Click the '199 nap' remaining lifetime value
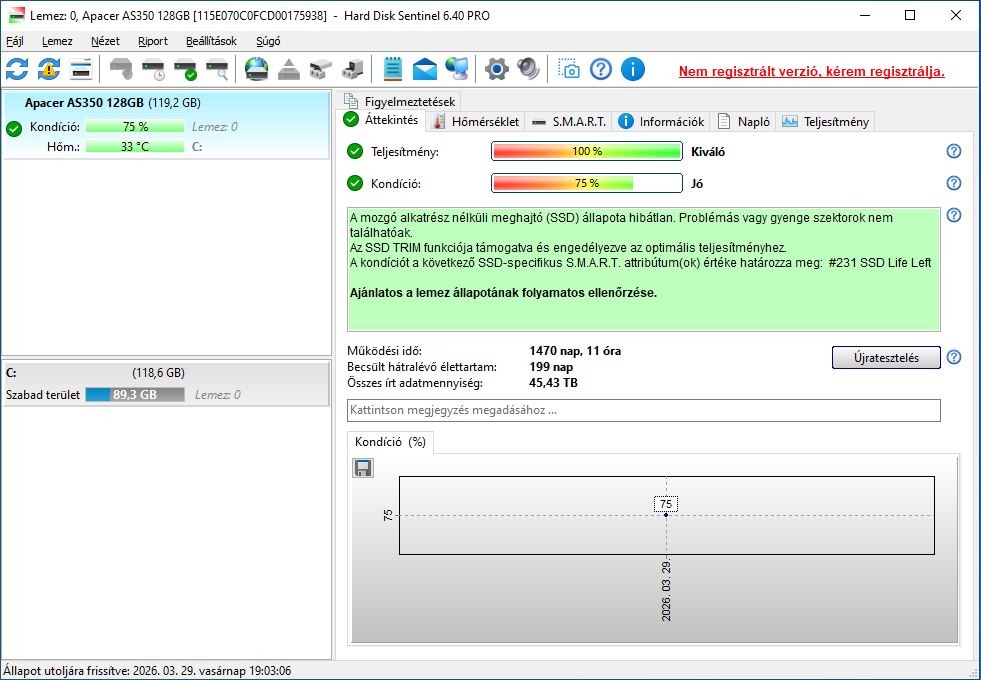 tap(551, 367)
